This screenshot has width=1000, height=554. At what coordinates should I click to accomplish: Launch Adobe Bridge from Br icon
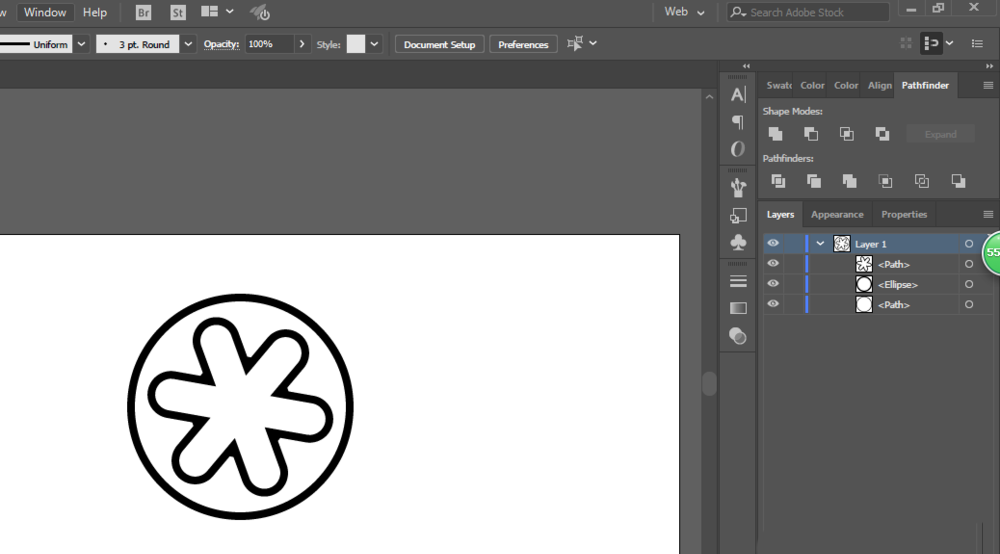(144, 13)
